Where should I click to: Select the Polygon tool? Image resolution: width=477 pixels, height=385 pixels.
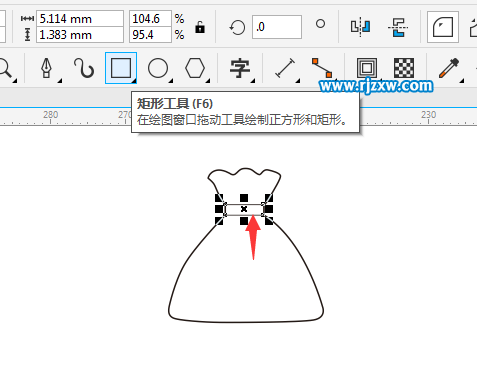(x=195, y=68)
